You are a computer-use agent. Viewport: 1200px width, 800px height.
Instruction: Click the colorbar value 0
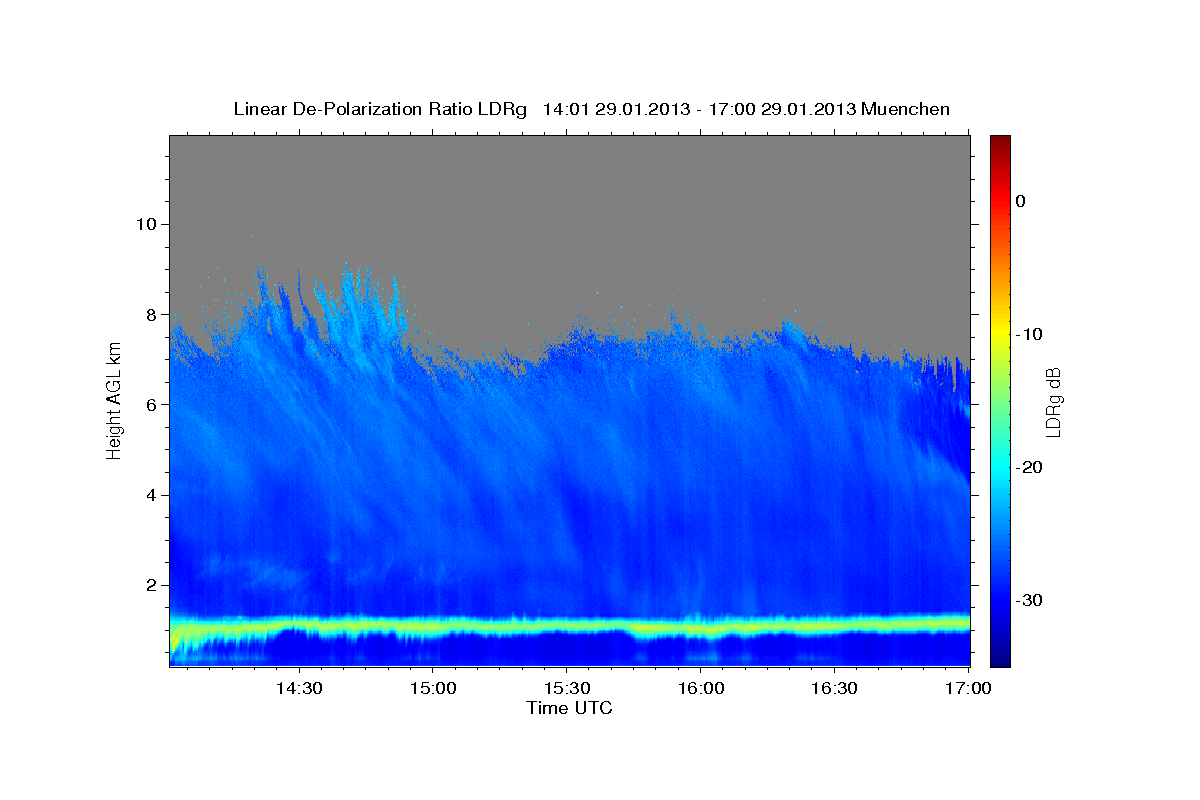click(x=1020, y=201)
